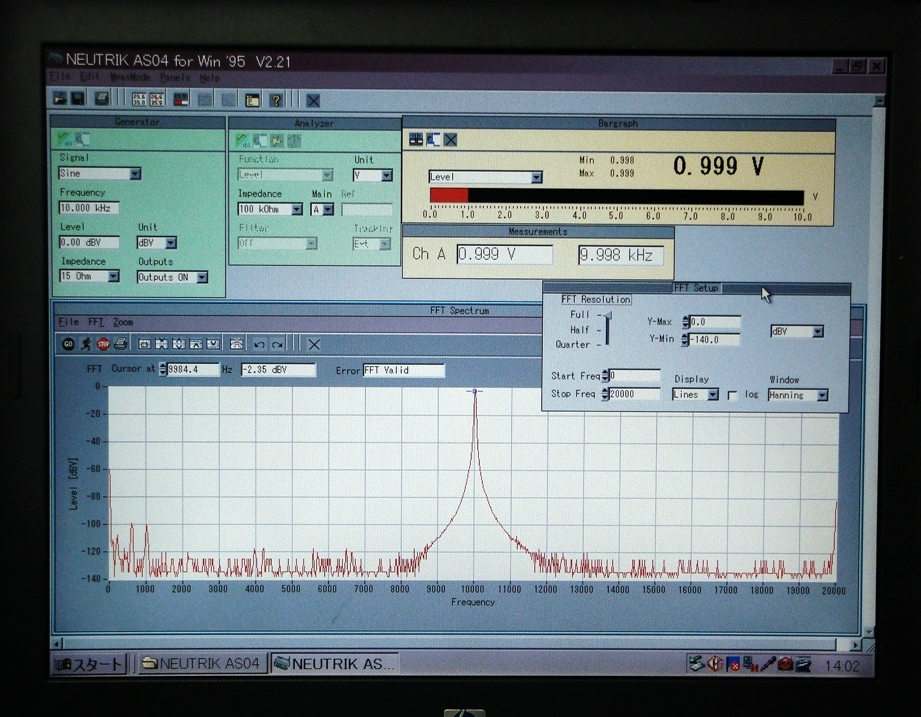921x717 pixels.
Task: Click the zoom full view icon in FFT toolbar
Action: click(x=144, y=344)
